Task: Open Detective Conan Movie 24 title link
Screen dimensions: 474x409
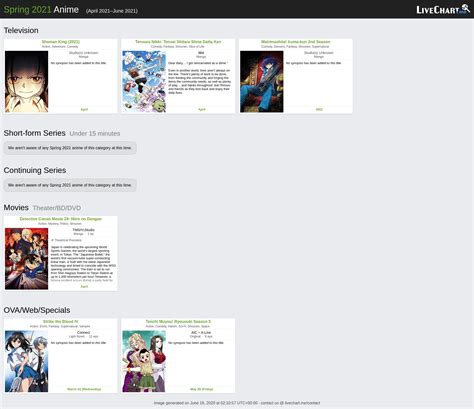Action: pyautogui.click(x=61, y=219)
